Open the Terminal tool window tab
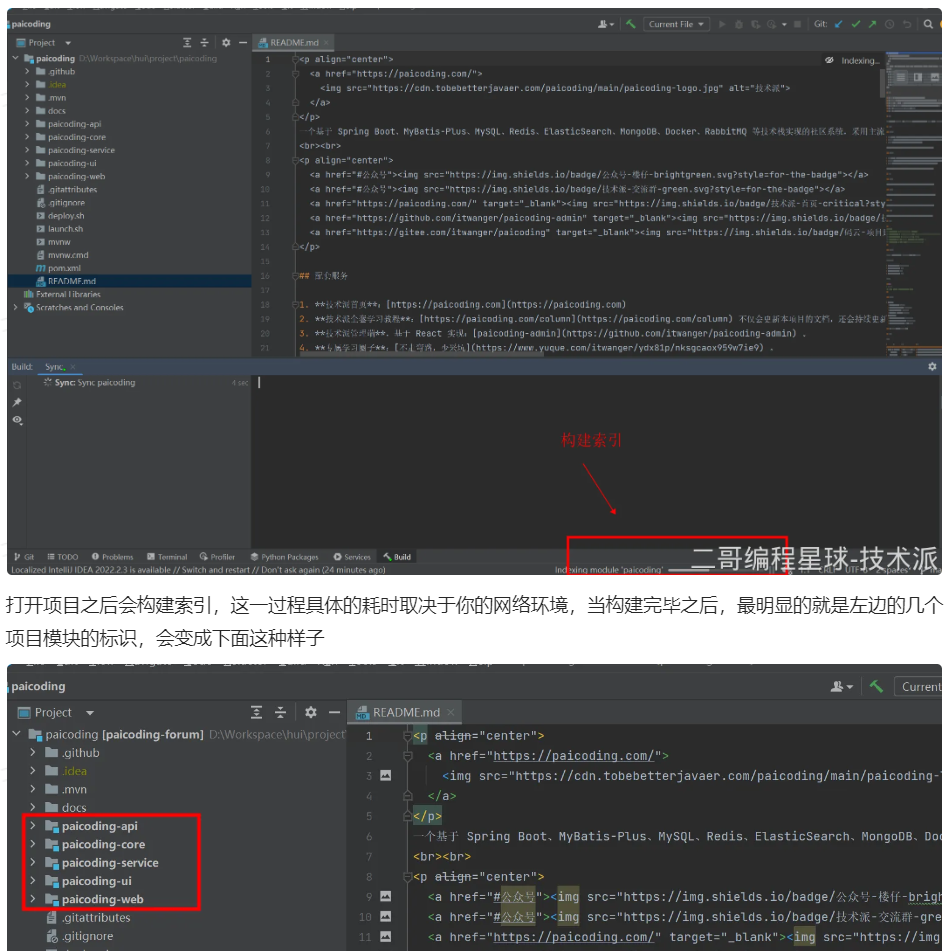The image size is (950, 951). pos(167,557)
